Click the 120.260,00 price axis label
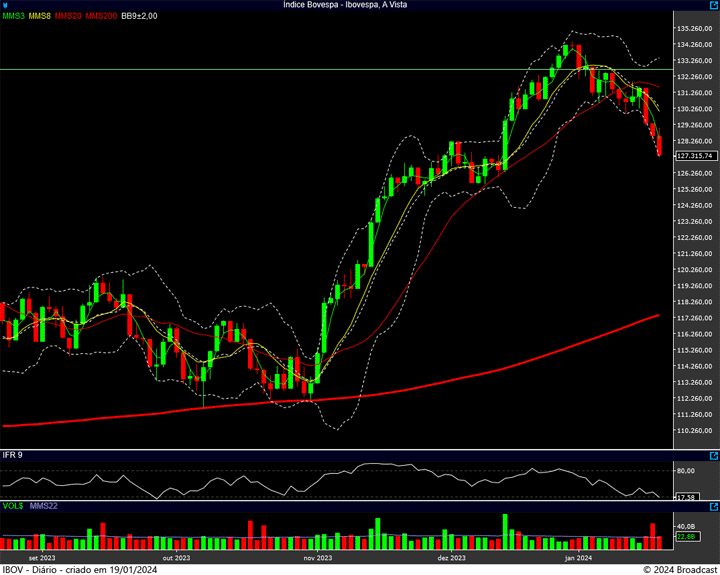The height and width of the screenshot is (575, 720). 696,270
